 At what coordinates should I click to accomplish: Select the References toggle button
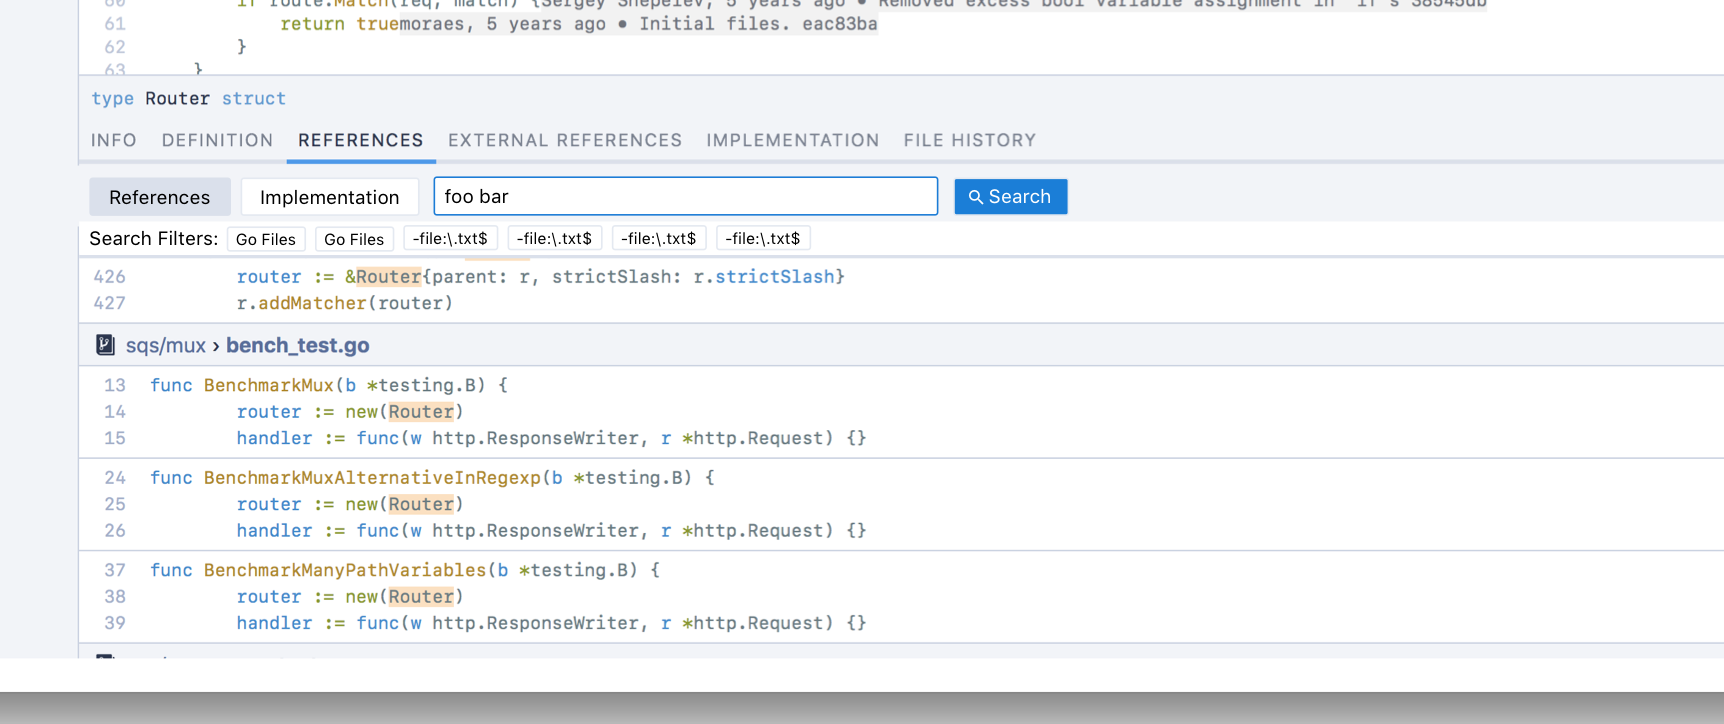[160, 197]
